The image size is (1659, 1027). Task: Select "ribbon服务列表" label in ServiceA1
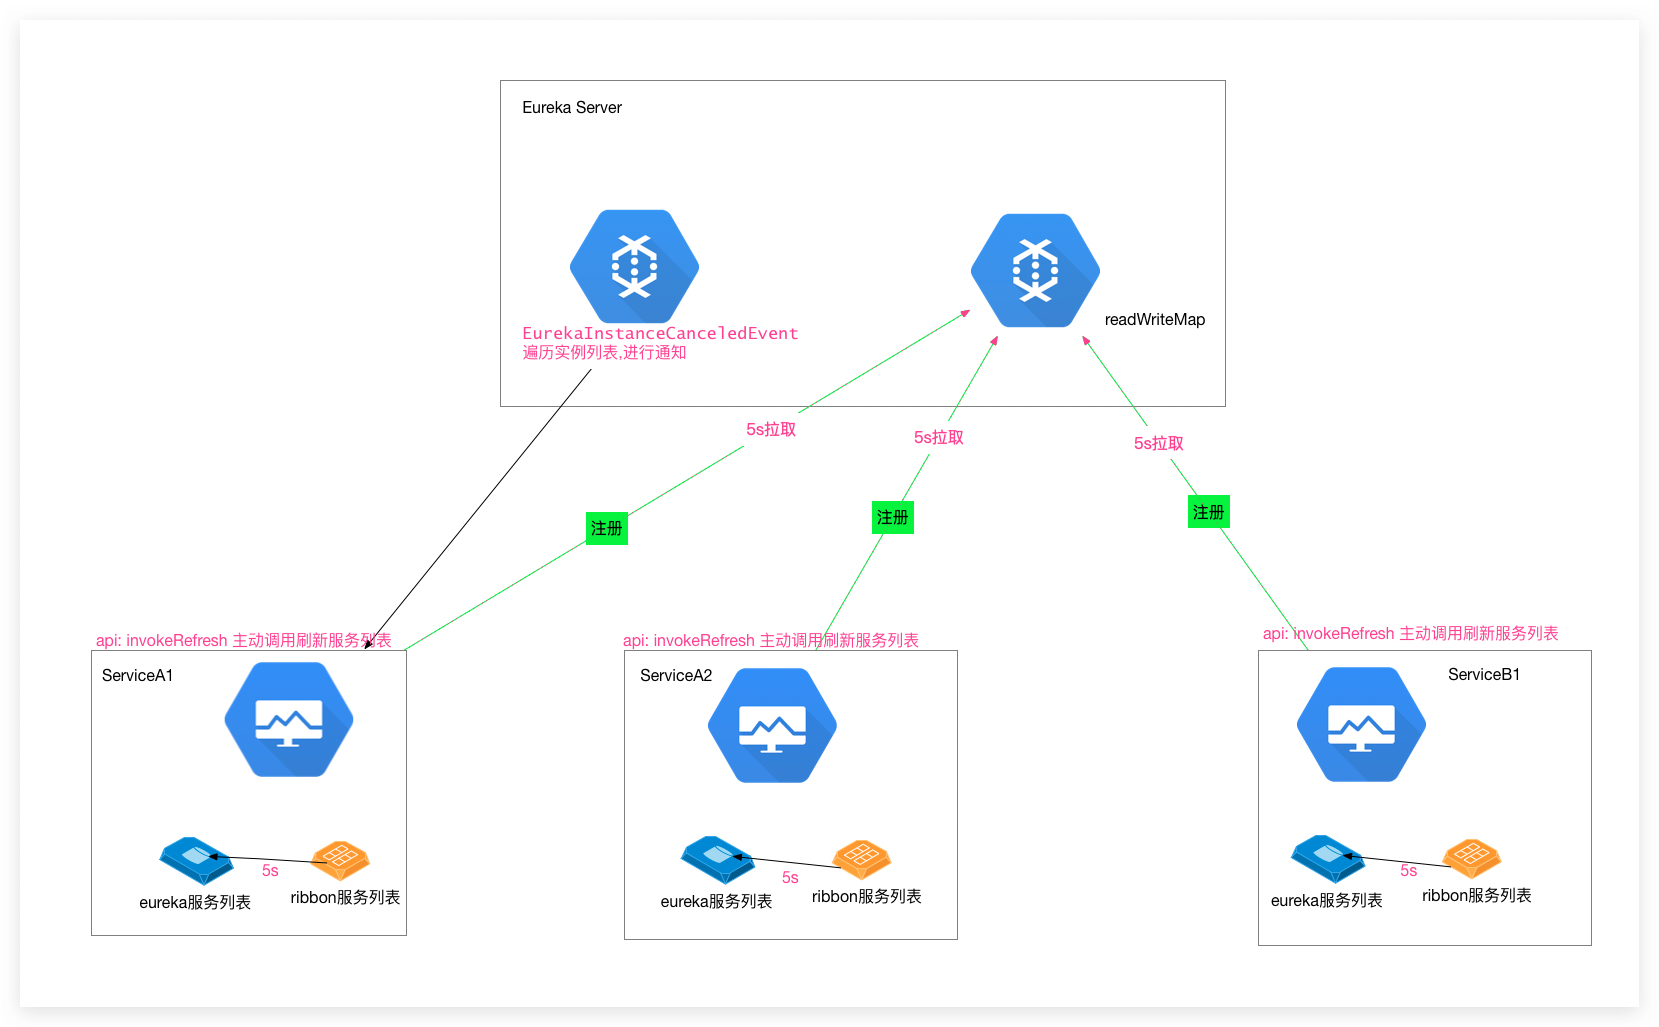345,897
